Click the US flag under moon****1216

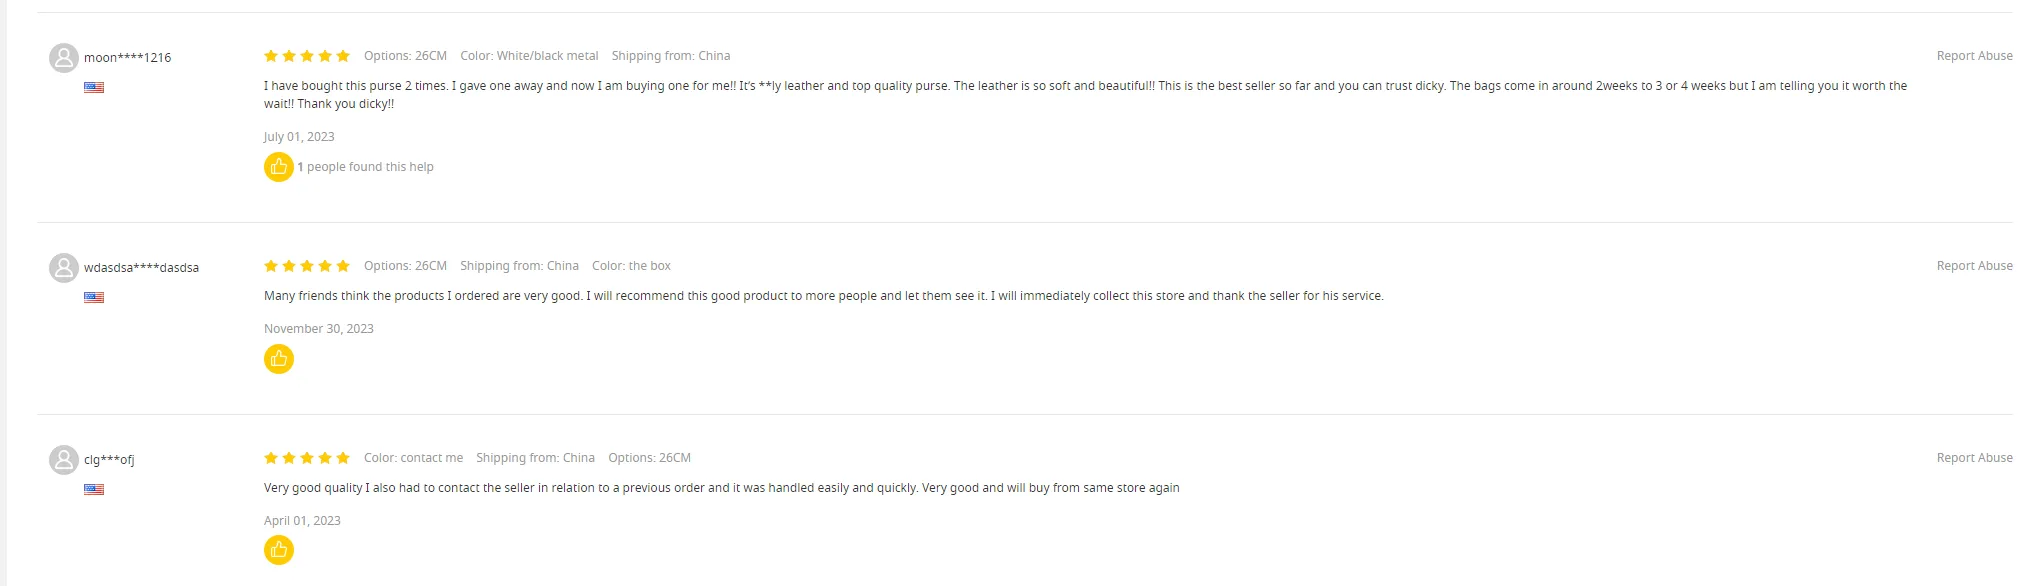(94, 88)
